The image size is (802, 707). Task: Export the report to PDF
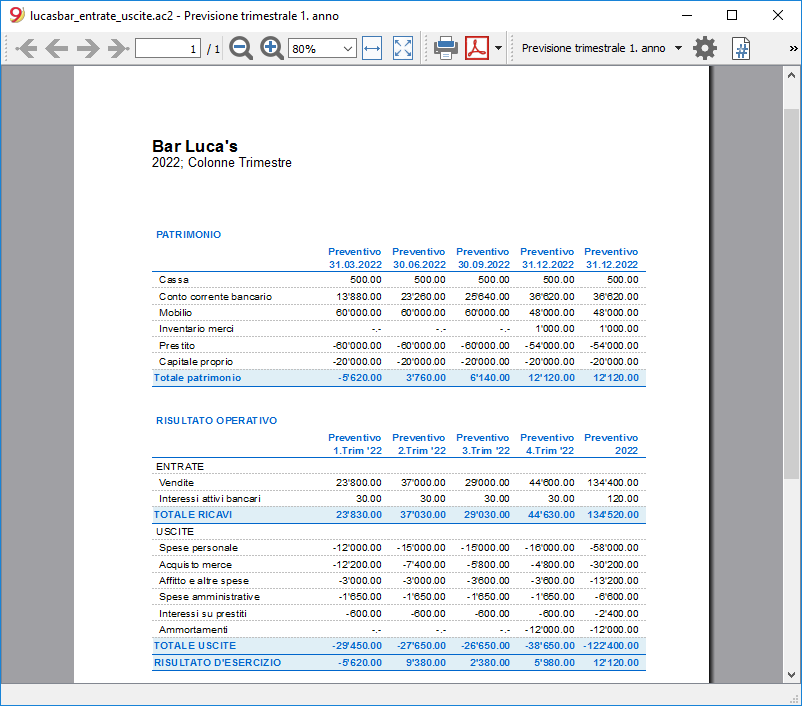point(477,48)
